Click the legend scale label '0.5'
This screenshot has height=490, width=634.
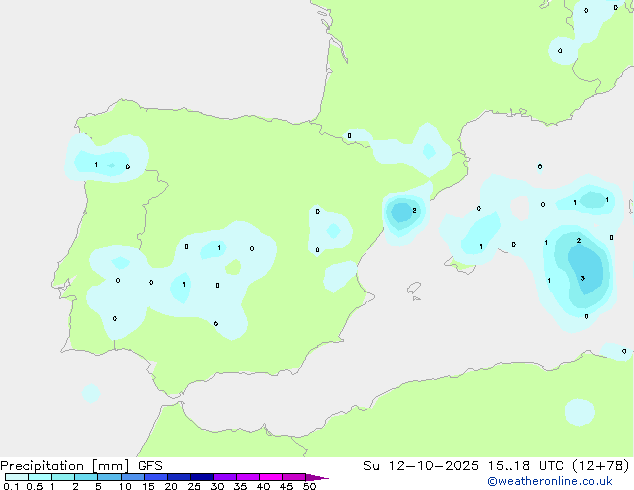34,486
